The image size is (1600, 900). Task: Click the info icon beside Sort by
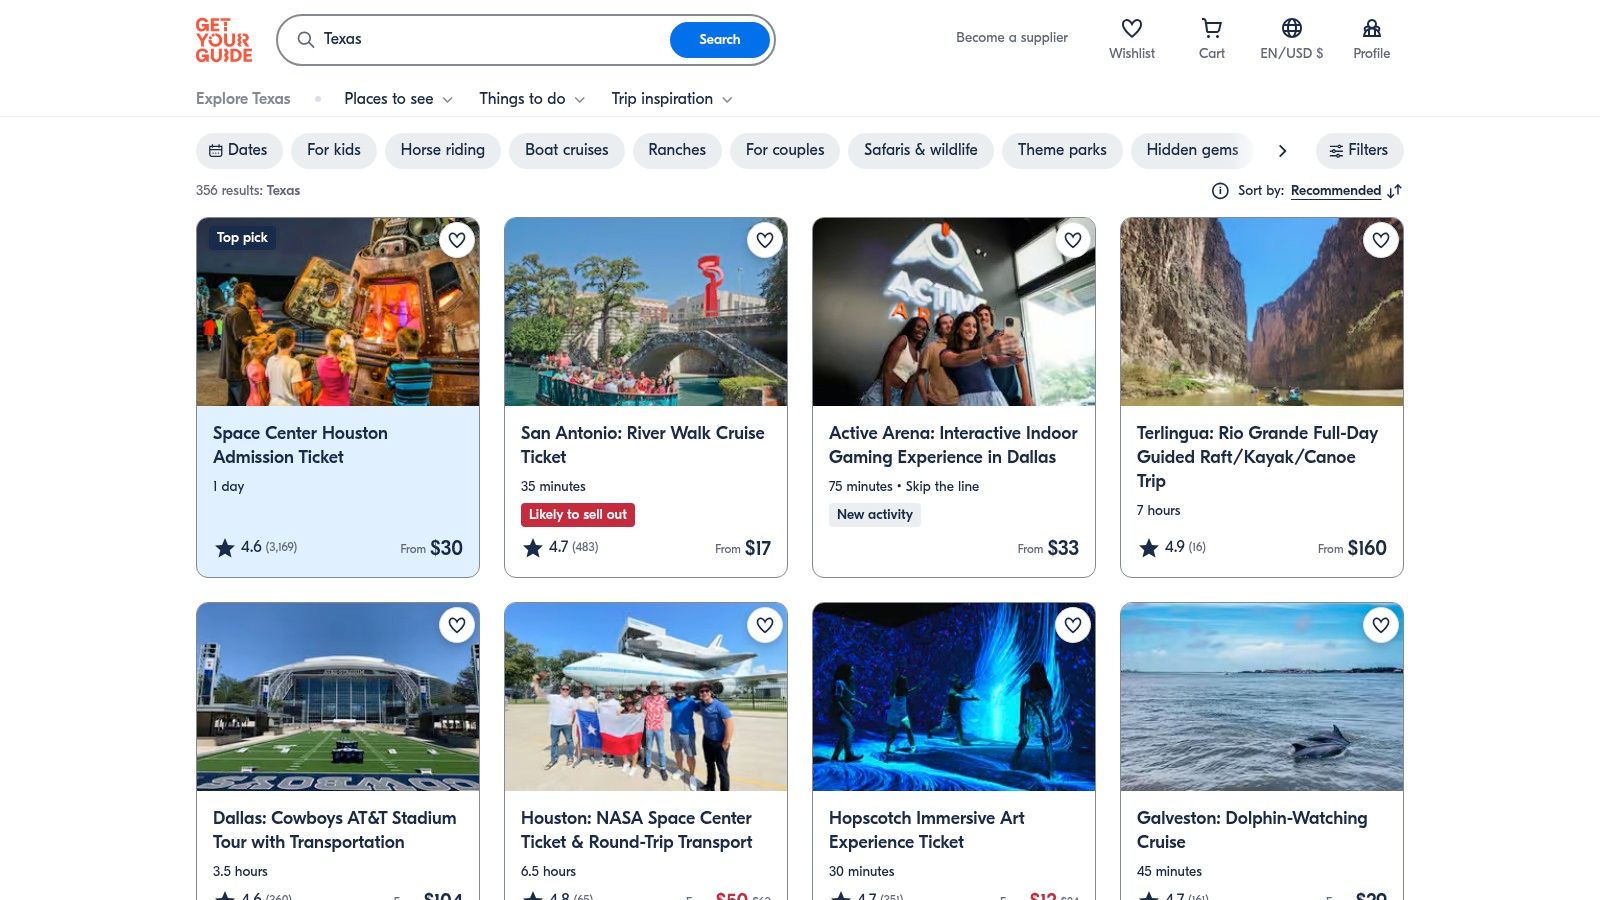click(1220, 190)
